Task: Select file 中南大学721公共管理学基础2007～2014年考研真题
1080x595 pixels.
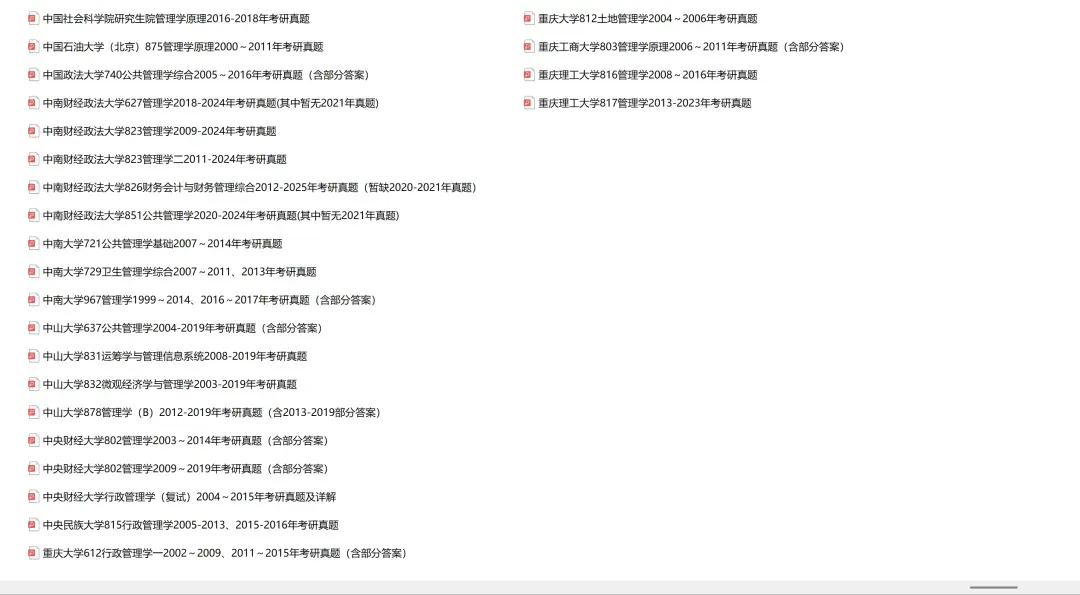Action: pyautogui.click(x=163, y=244)
